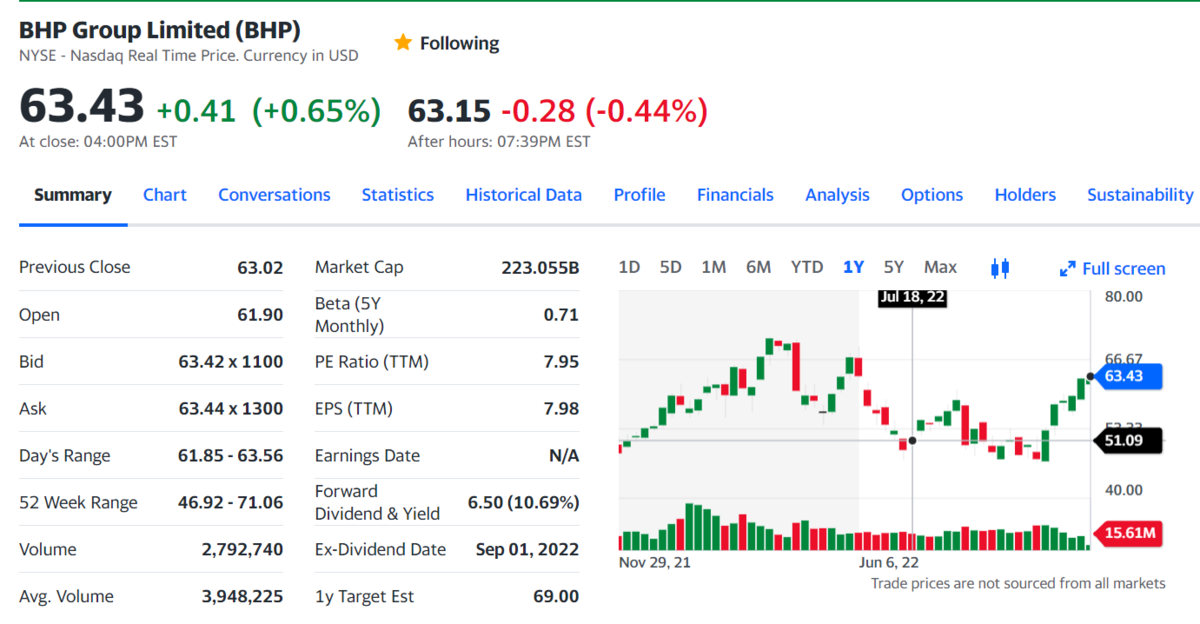The image size is (1200, 624).
Task: Open the Summary tab
Action: click(73, 195)
